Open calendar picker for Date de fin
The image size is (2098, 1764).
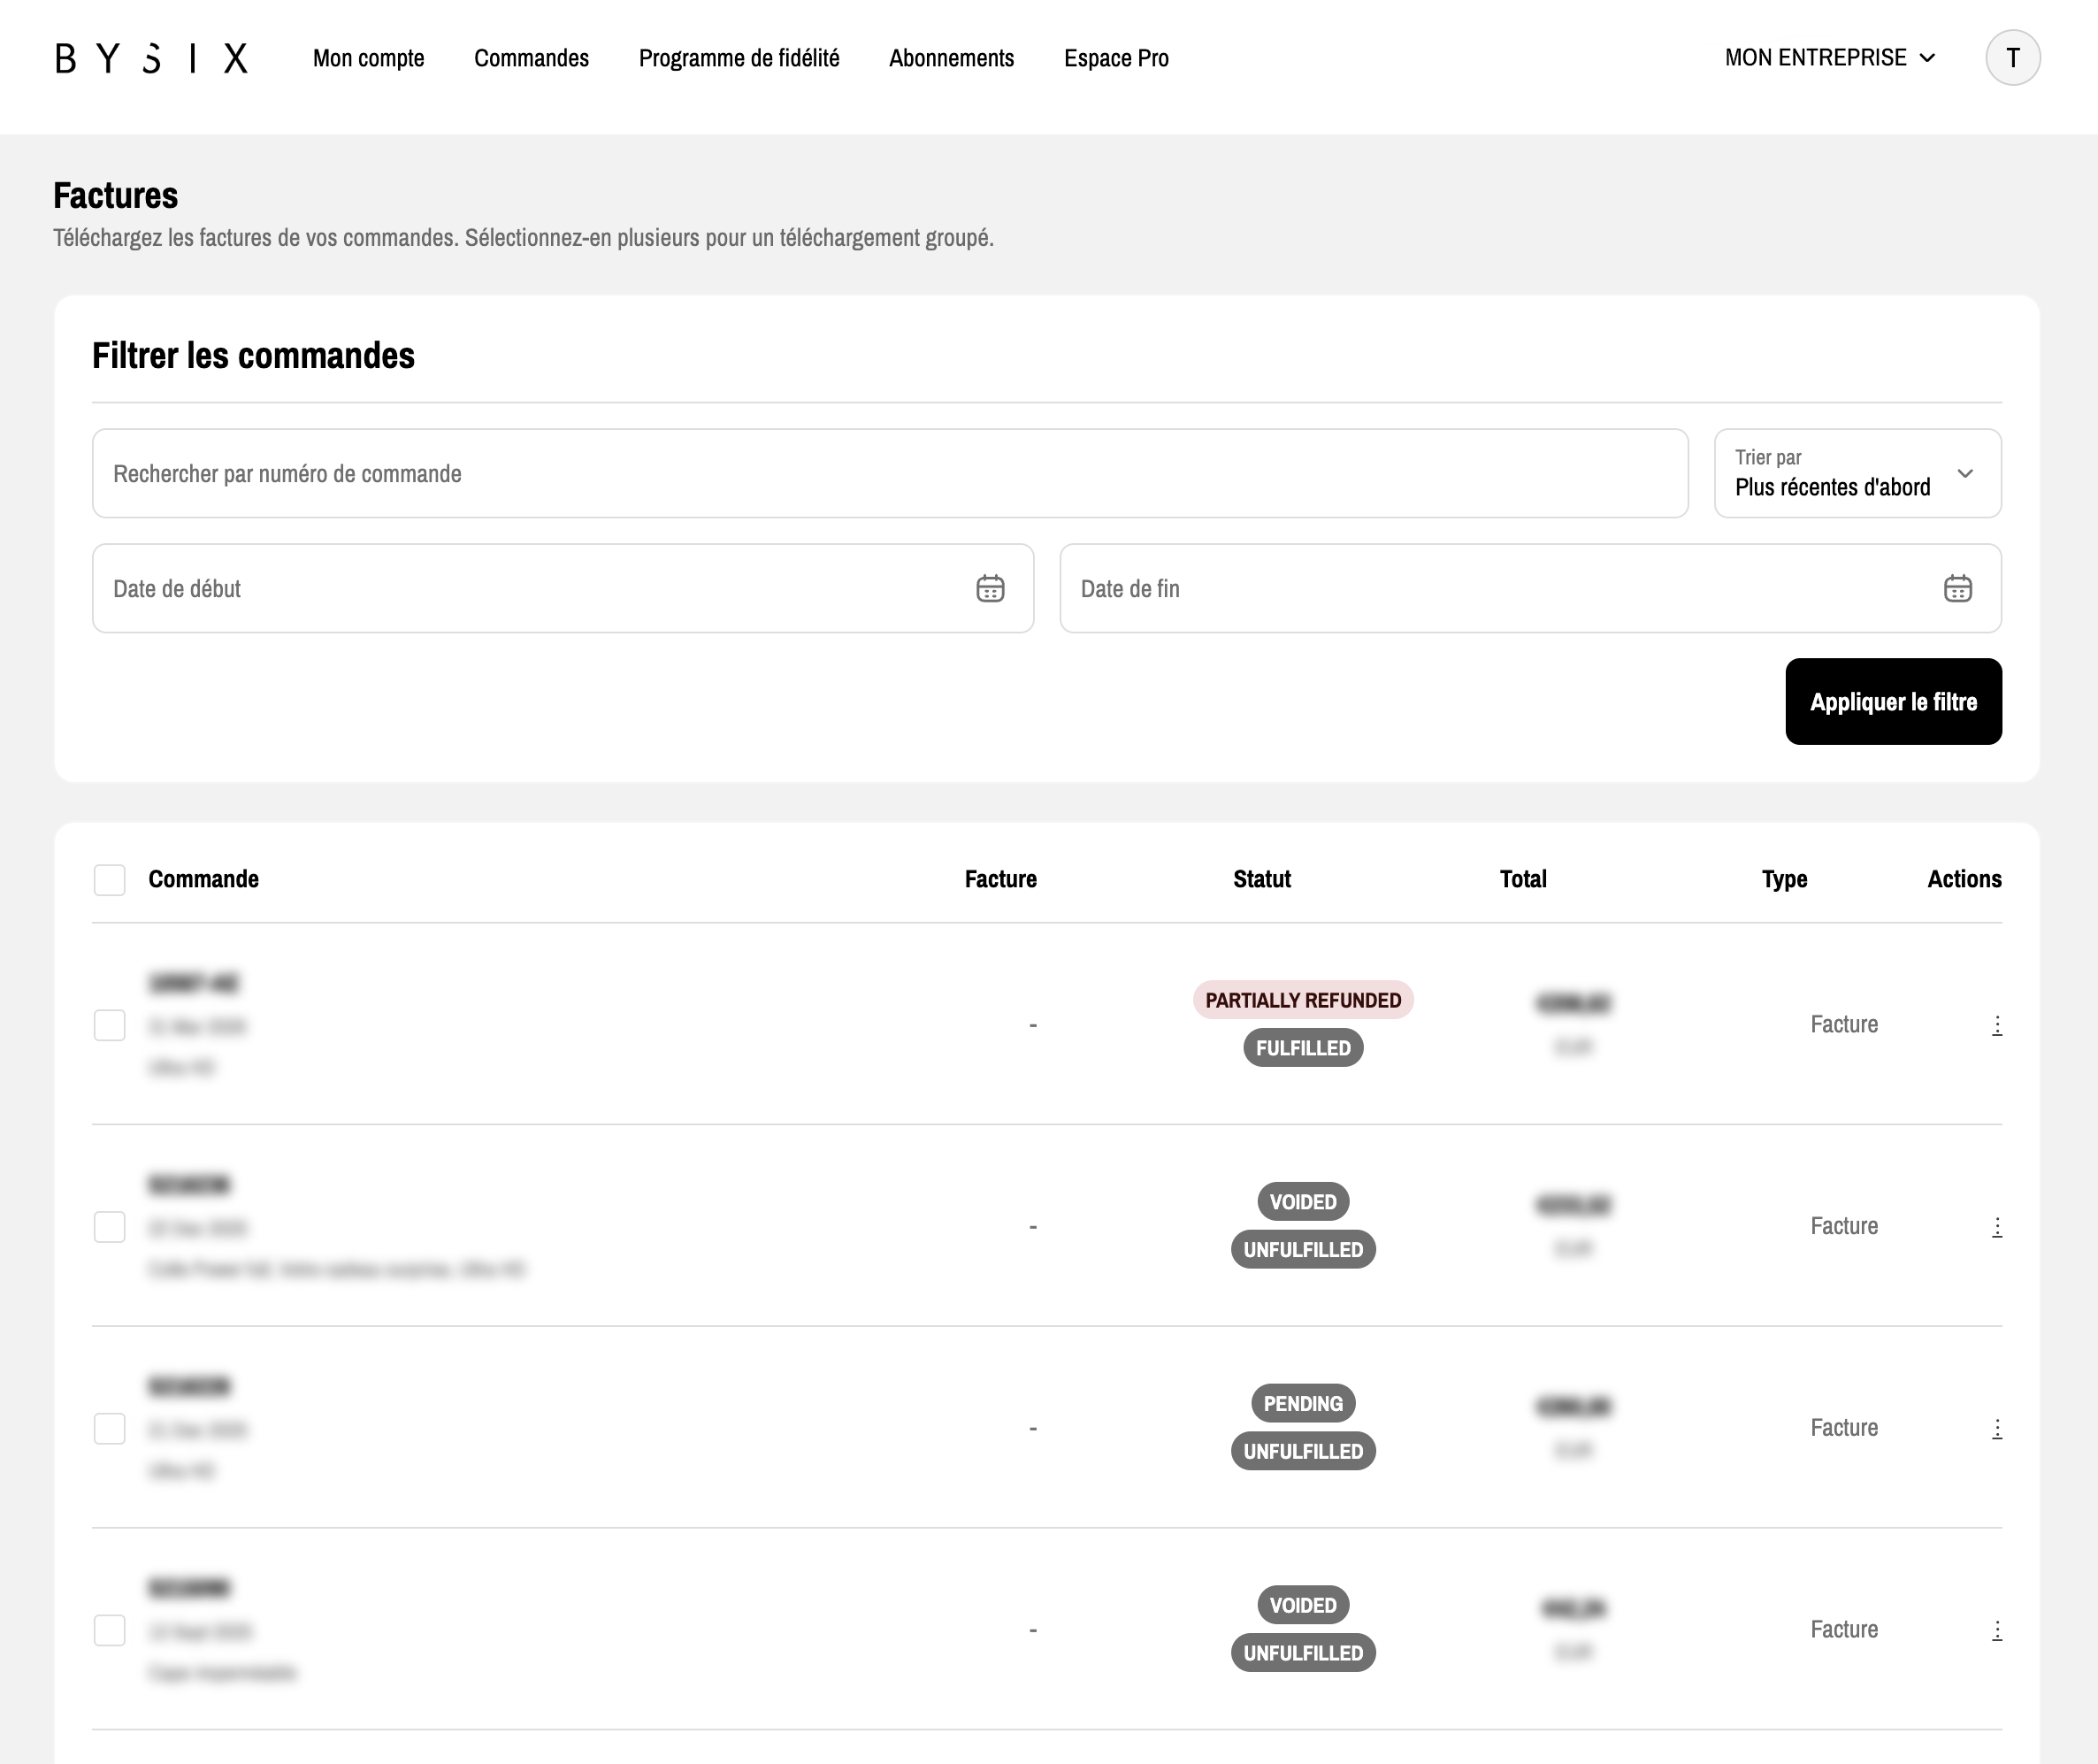1957,588
